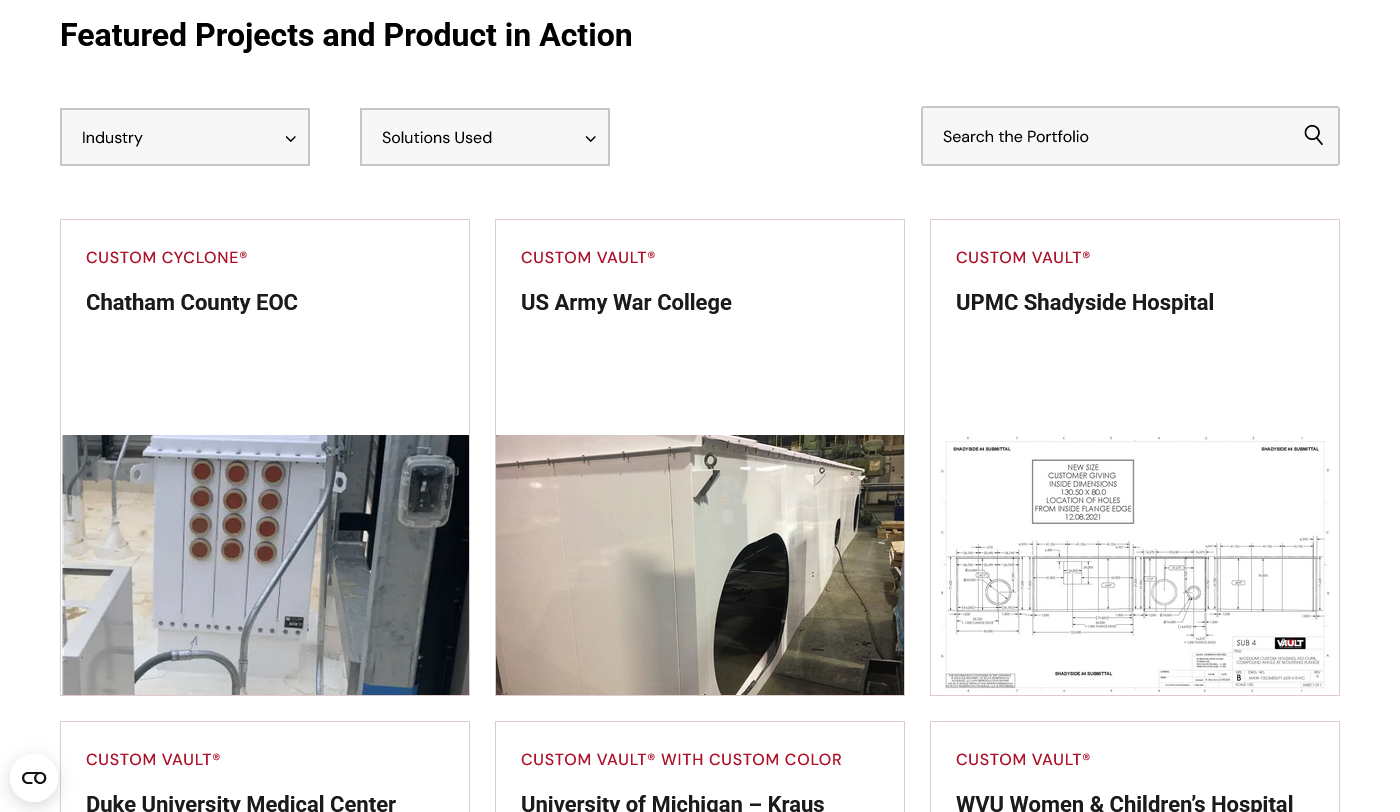
Task: Open Chatham County EOC project title
Action: pyautogui.click(x=192, y=303)
